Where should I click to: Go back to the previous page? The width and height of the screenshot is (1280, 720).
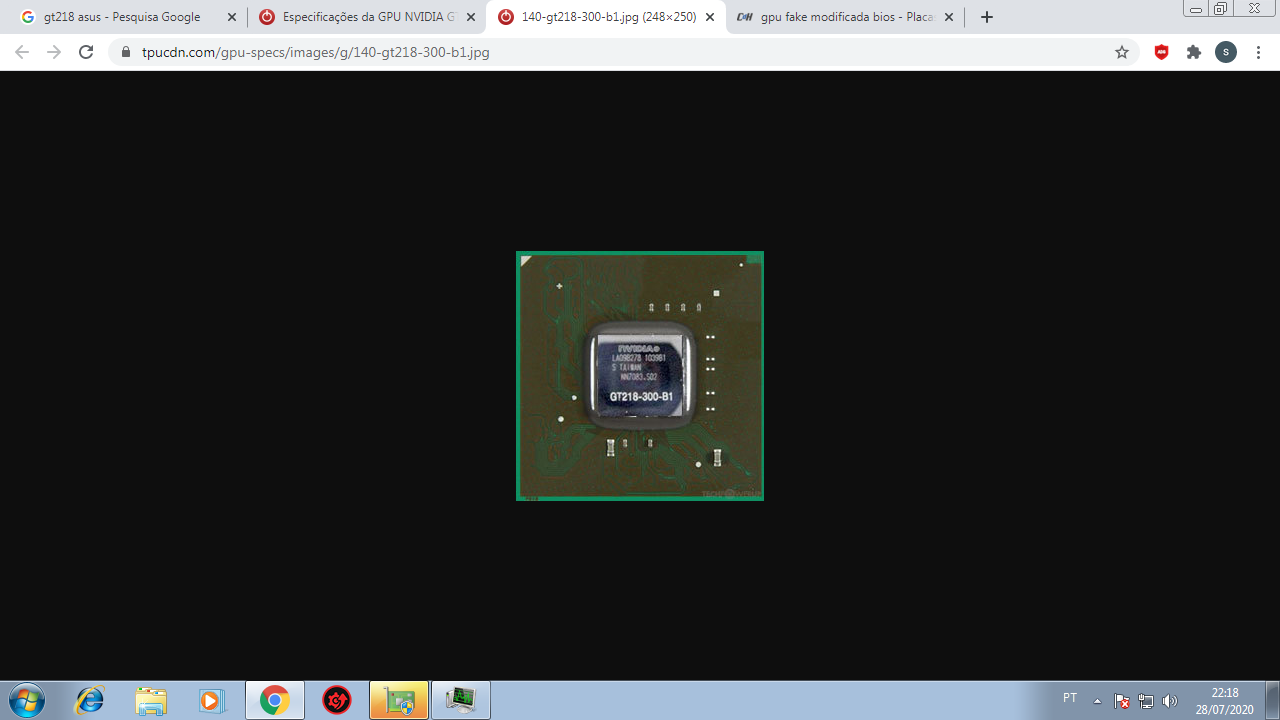(x=22, y=52)
